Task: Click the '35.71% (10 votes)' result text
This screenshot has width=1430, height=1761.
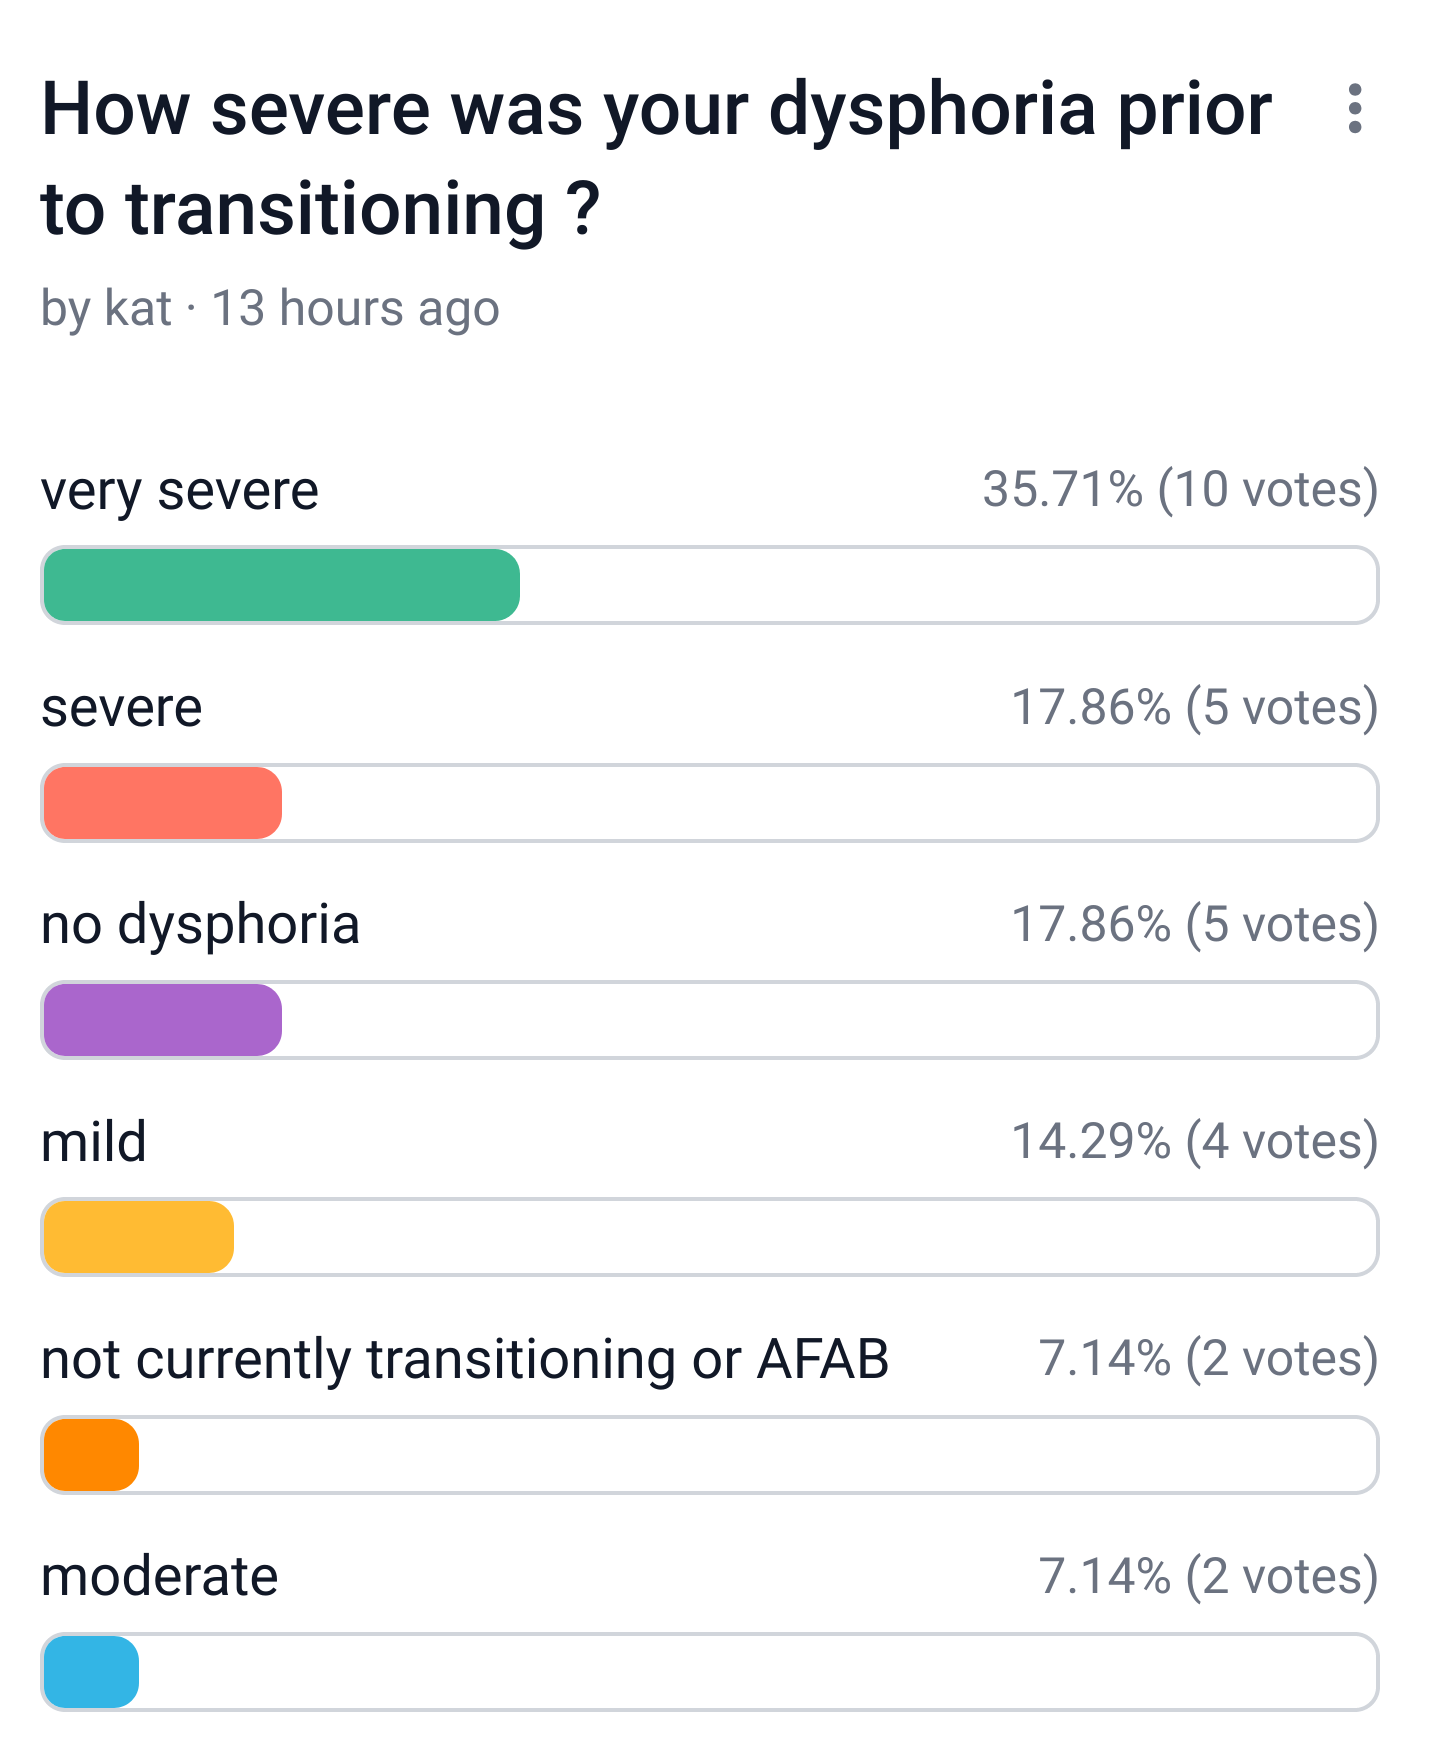Action: pos(1181,490)
